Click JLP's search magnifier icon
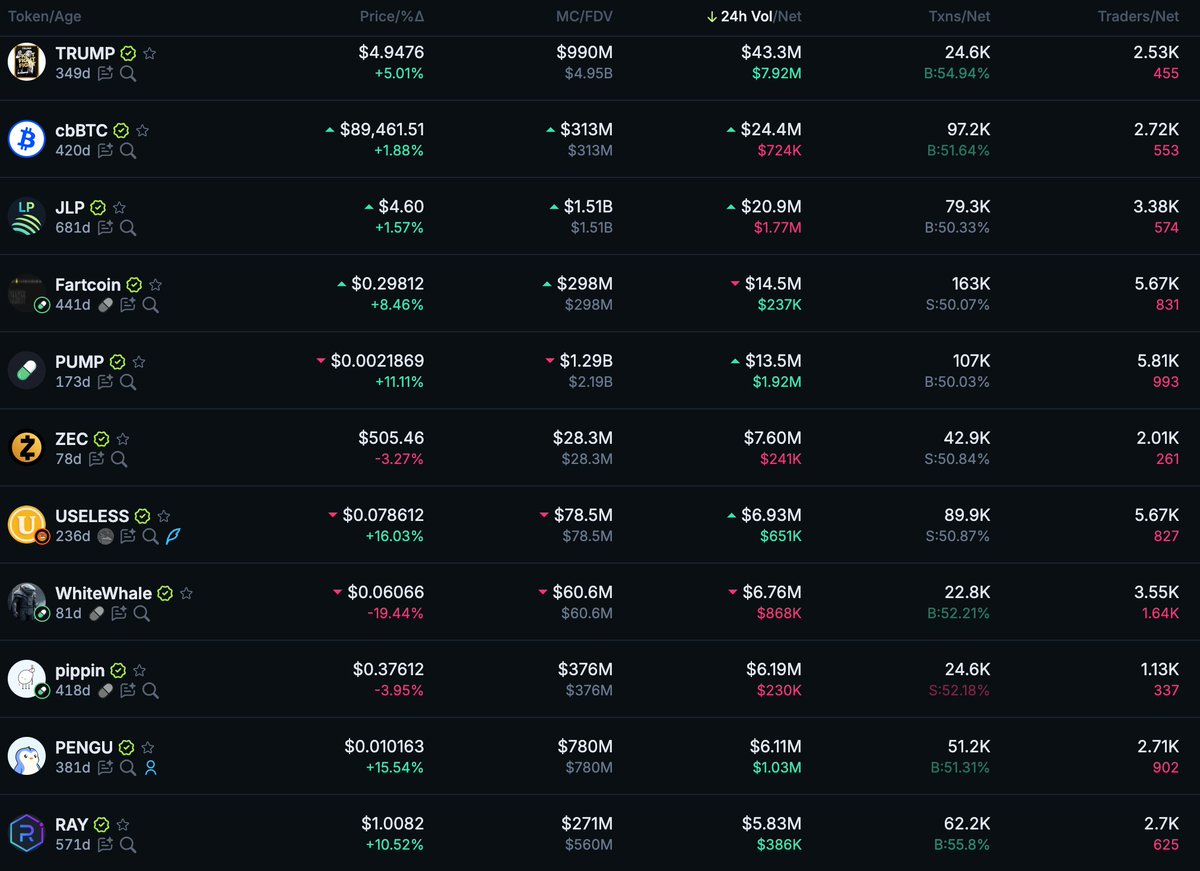This screenshot has width=1200, height=871. [128, 228]
